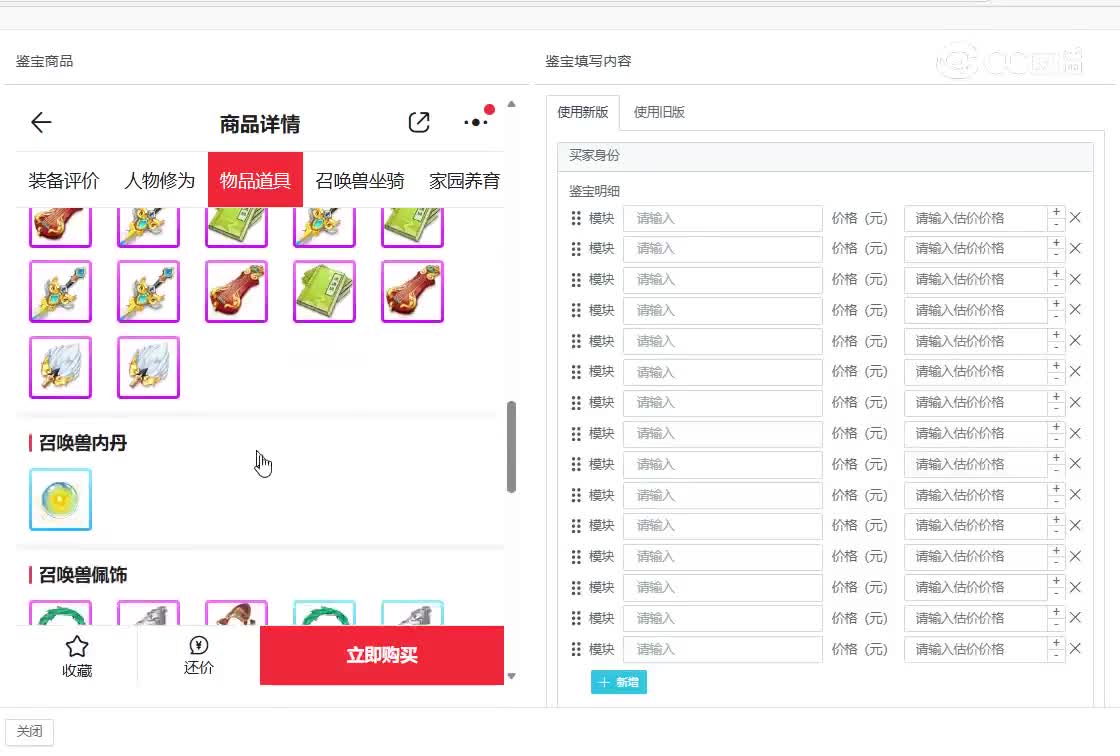Switch to the 使用新版 tab
1120x756 pixels.
tap(583, 112)
